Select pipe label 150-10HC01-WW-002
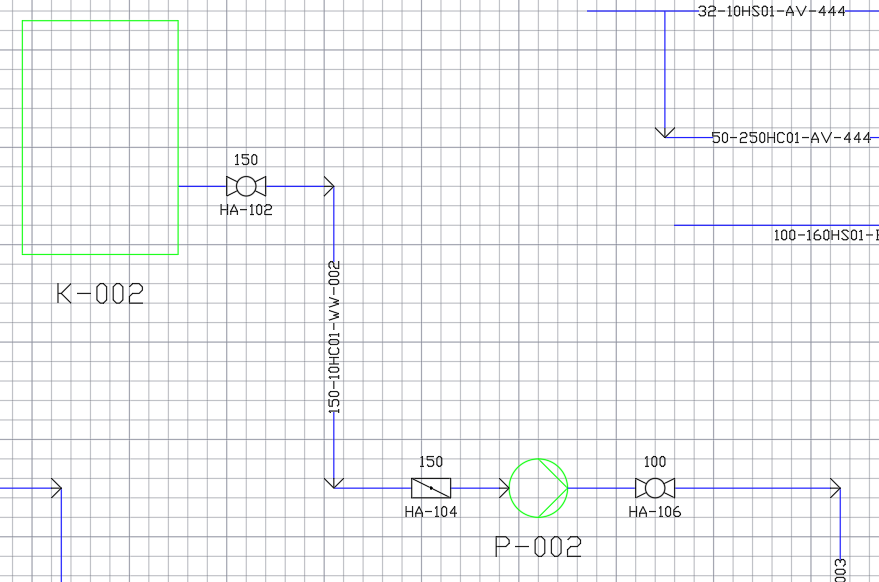 [x=334, y=338]
